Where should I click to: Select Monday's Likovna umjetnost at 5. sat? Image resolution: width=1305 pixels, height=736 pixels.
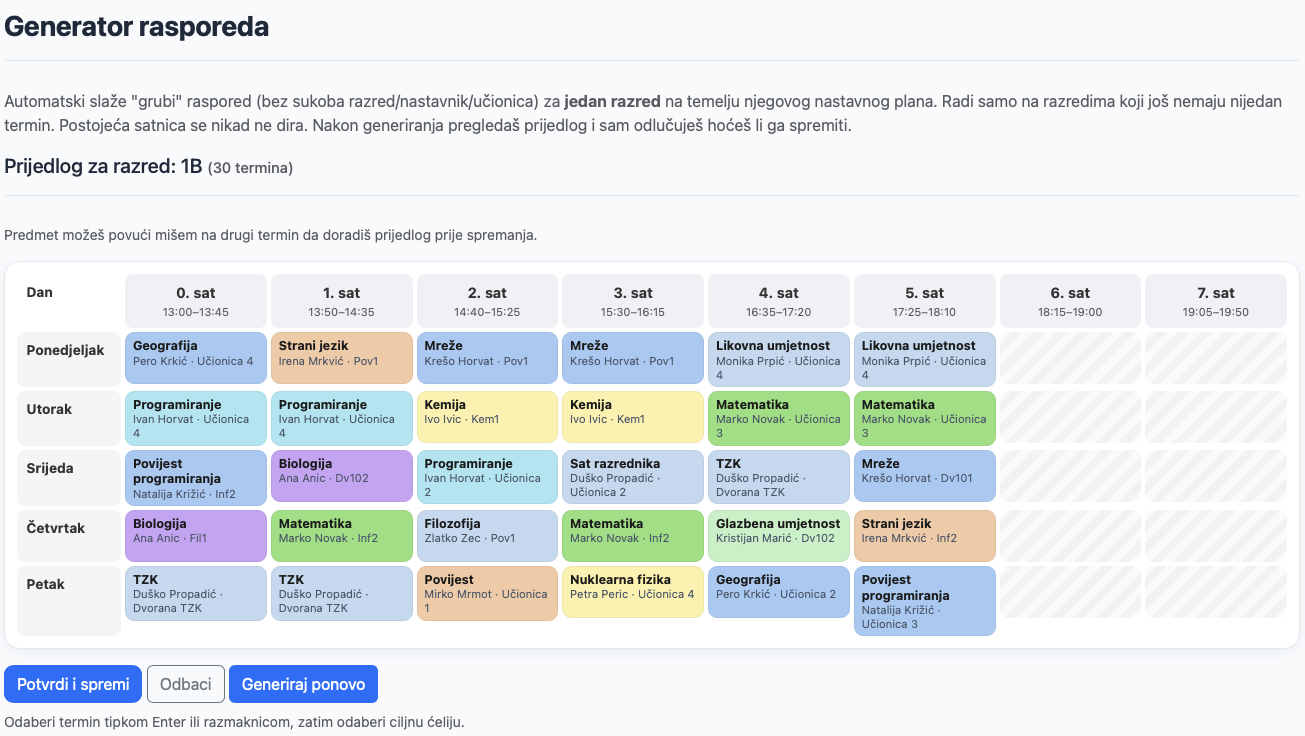(925, 358)
